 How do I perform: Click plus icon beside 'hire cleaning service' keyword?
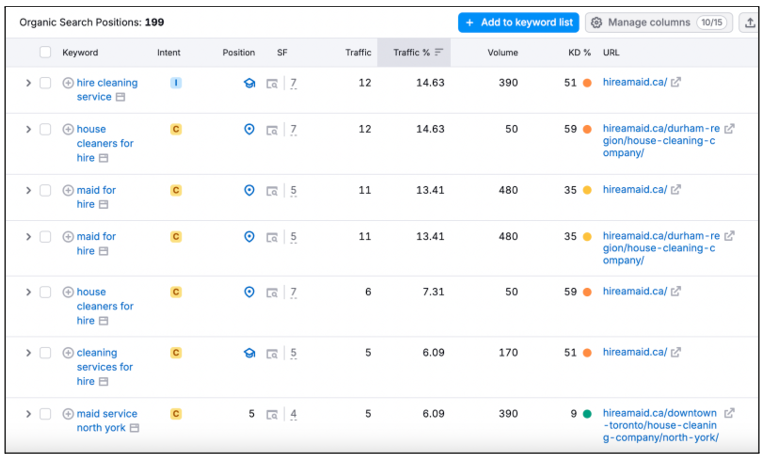(68, 83)
